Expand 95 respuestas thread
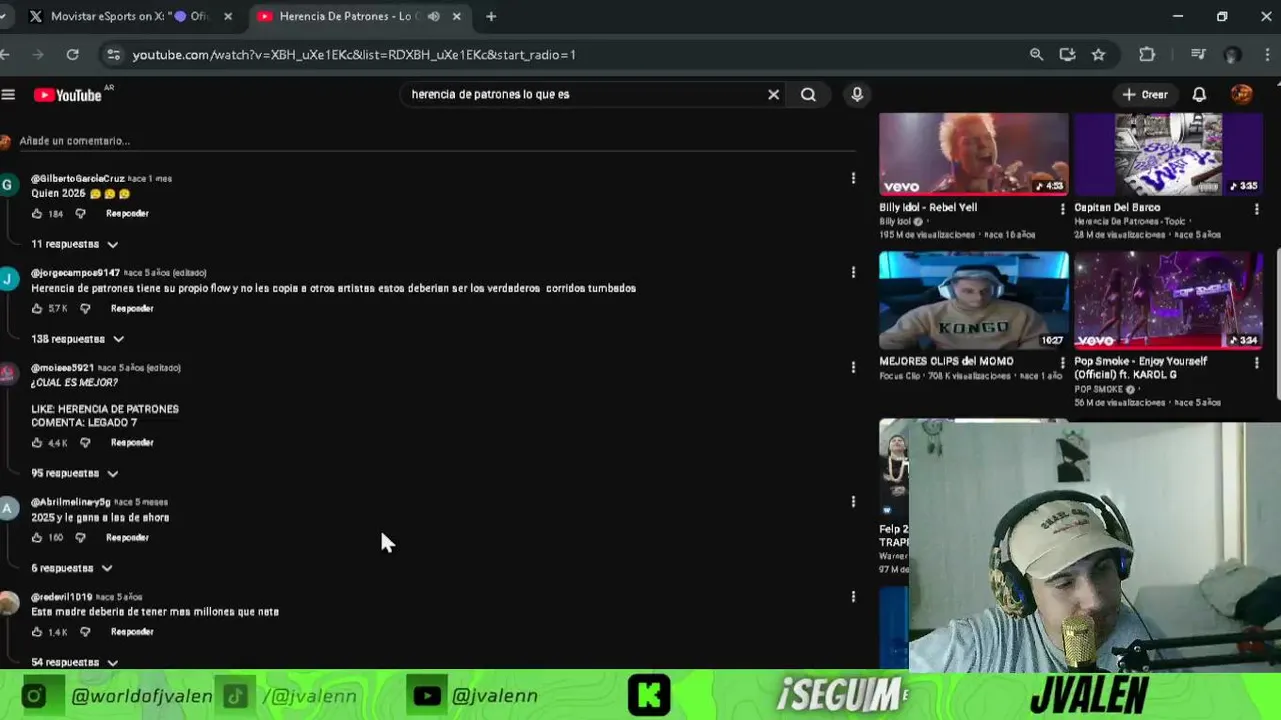1281x720 pixels. tap(75, 473)
